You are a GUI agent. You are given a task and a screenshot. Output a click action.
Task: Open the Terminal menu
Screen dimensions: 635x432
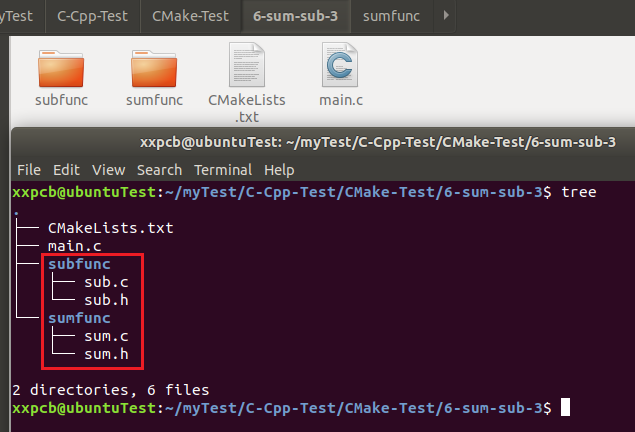point(223,170)
